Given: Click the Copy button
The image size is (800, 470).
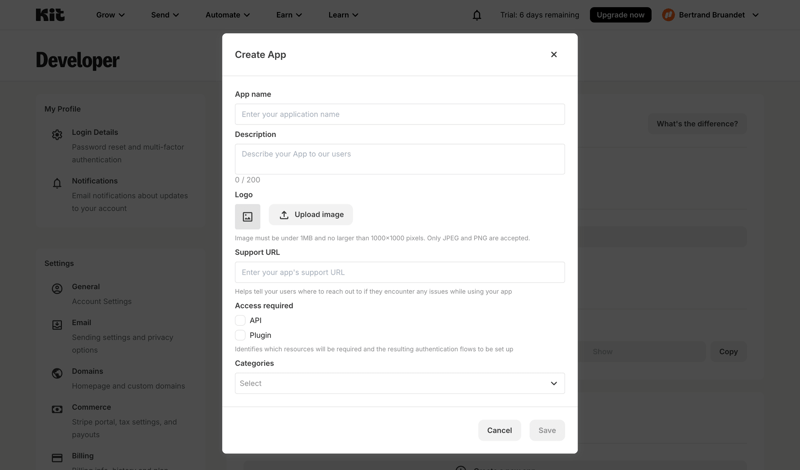Looking at the screenshot, I should click(729, 352).
